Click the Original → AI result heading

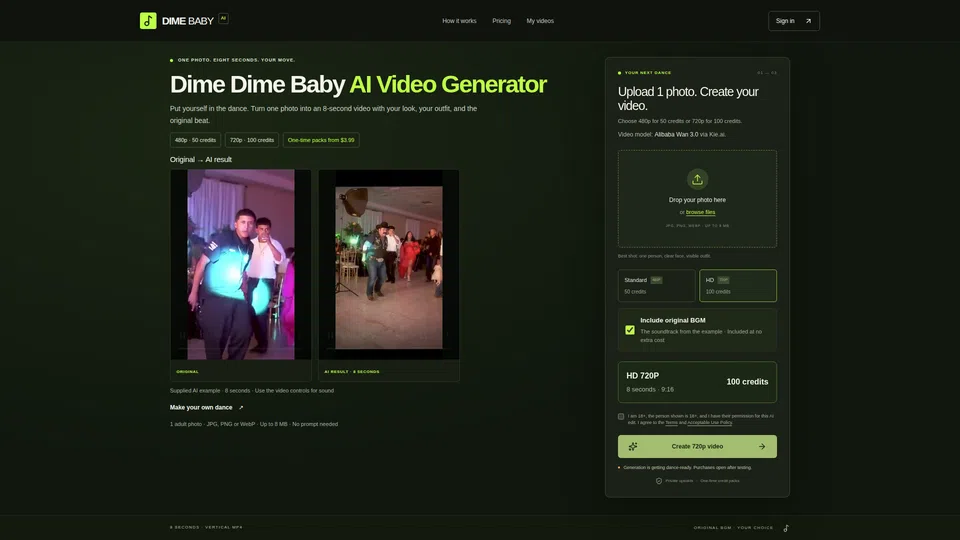tap(201, 159)
